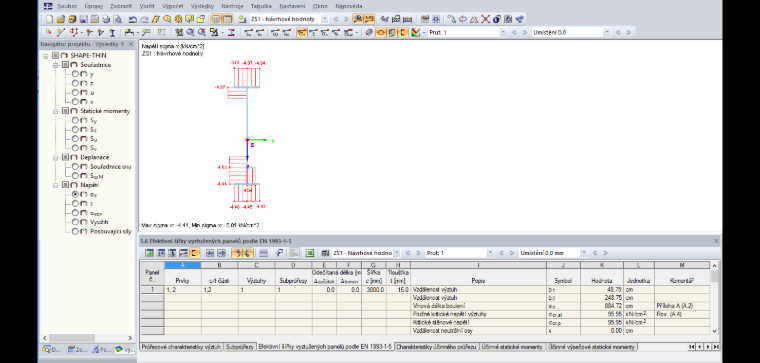Switch to the Charakteristiky účinného průřezu tab

point(437,347)
